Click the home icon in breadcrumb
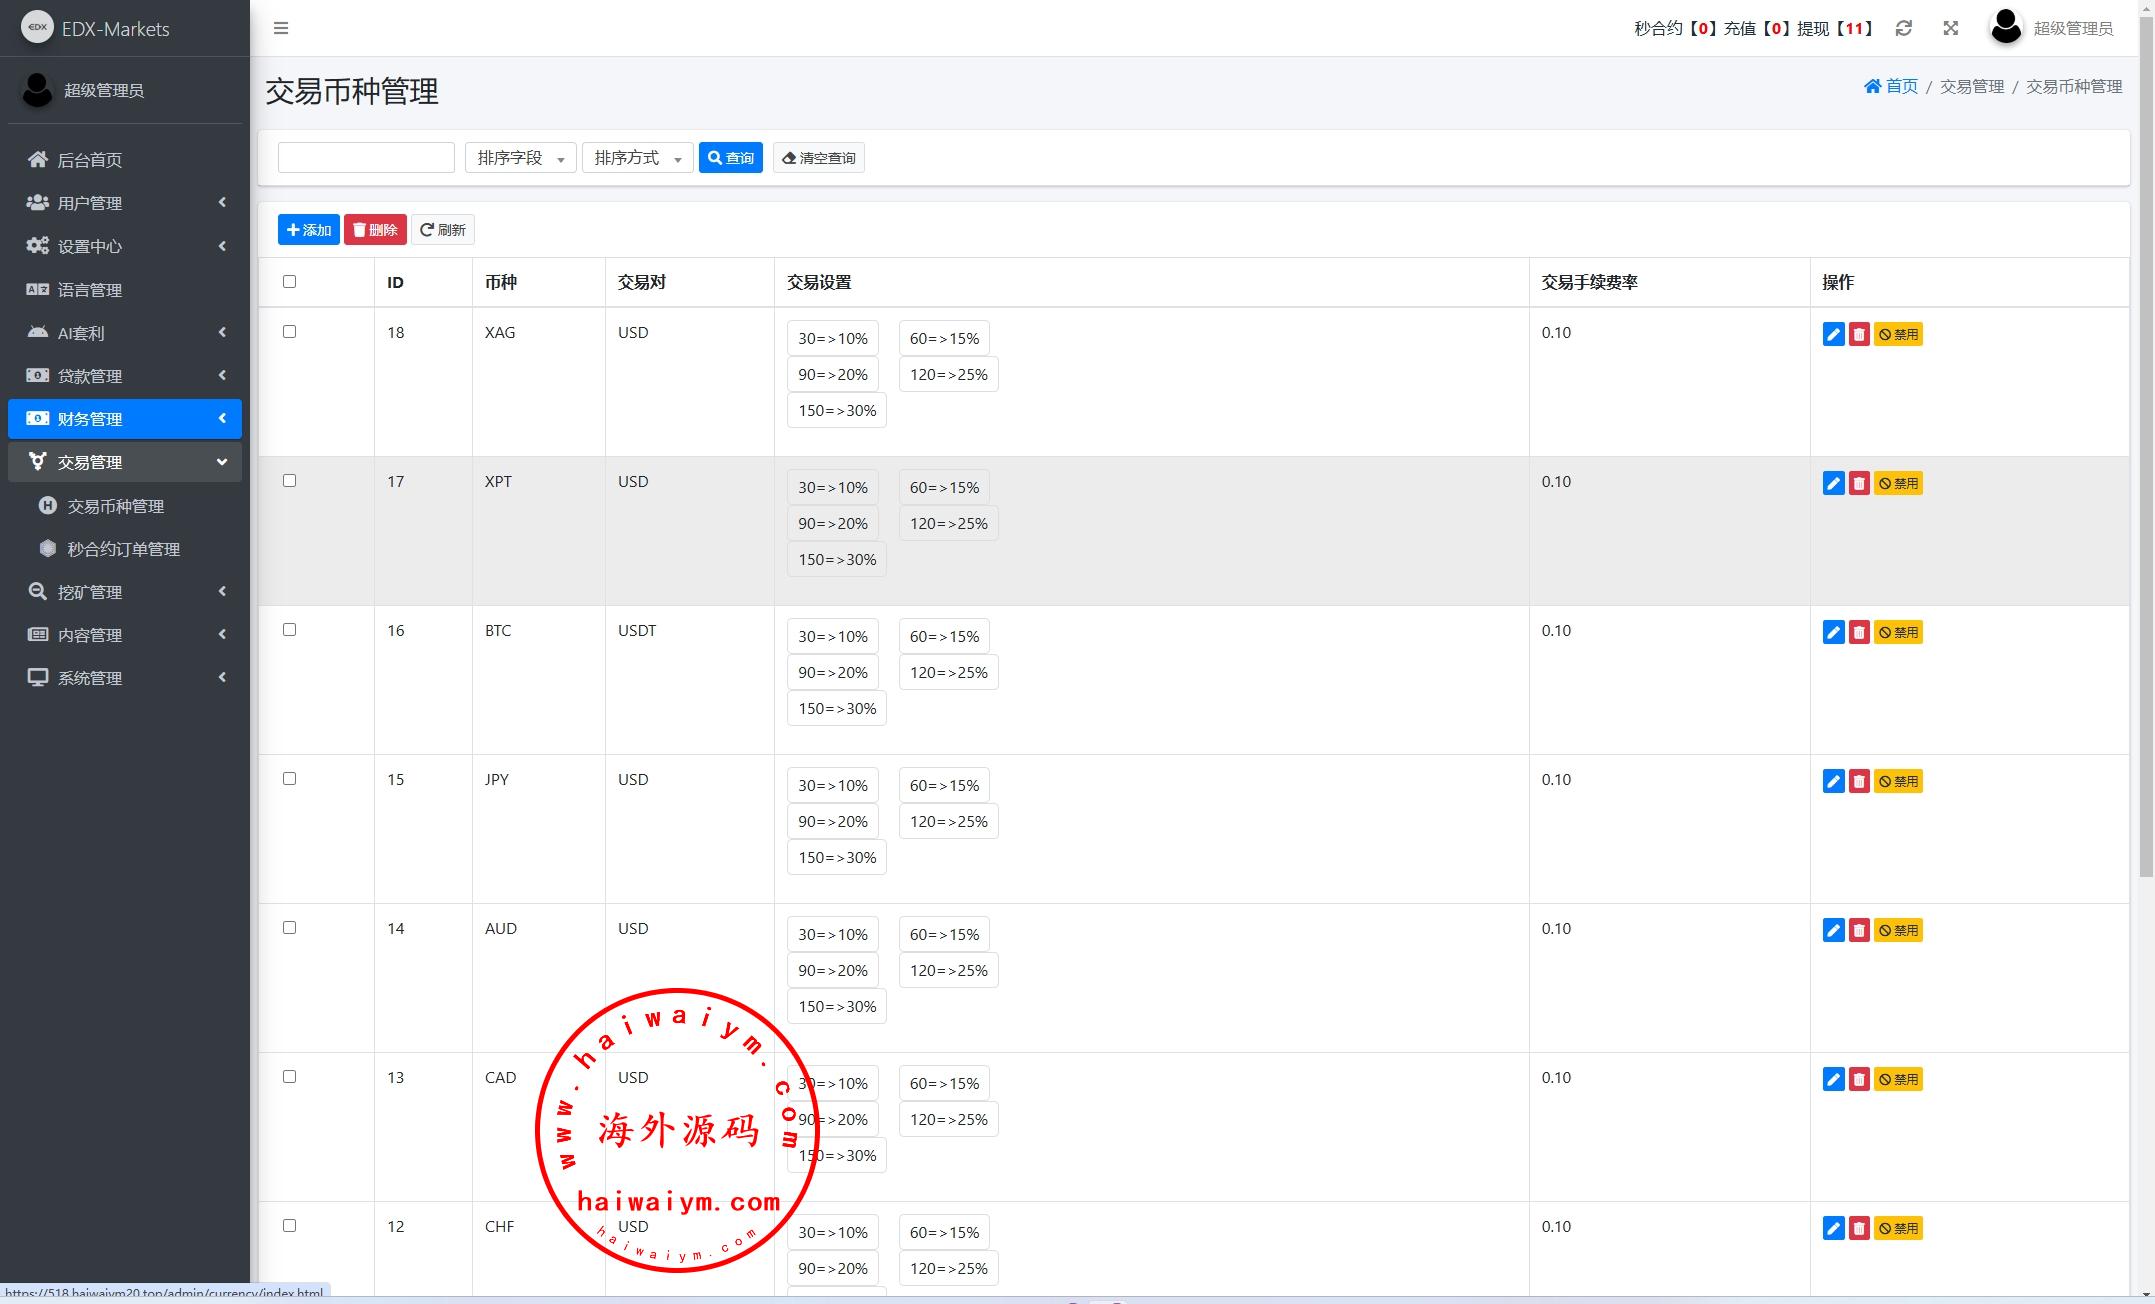The width and height of the screenshot is (2155, 1304). [x=1873, y=86]
